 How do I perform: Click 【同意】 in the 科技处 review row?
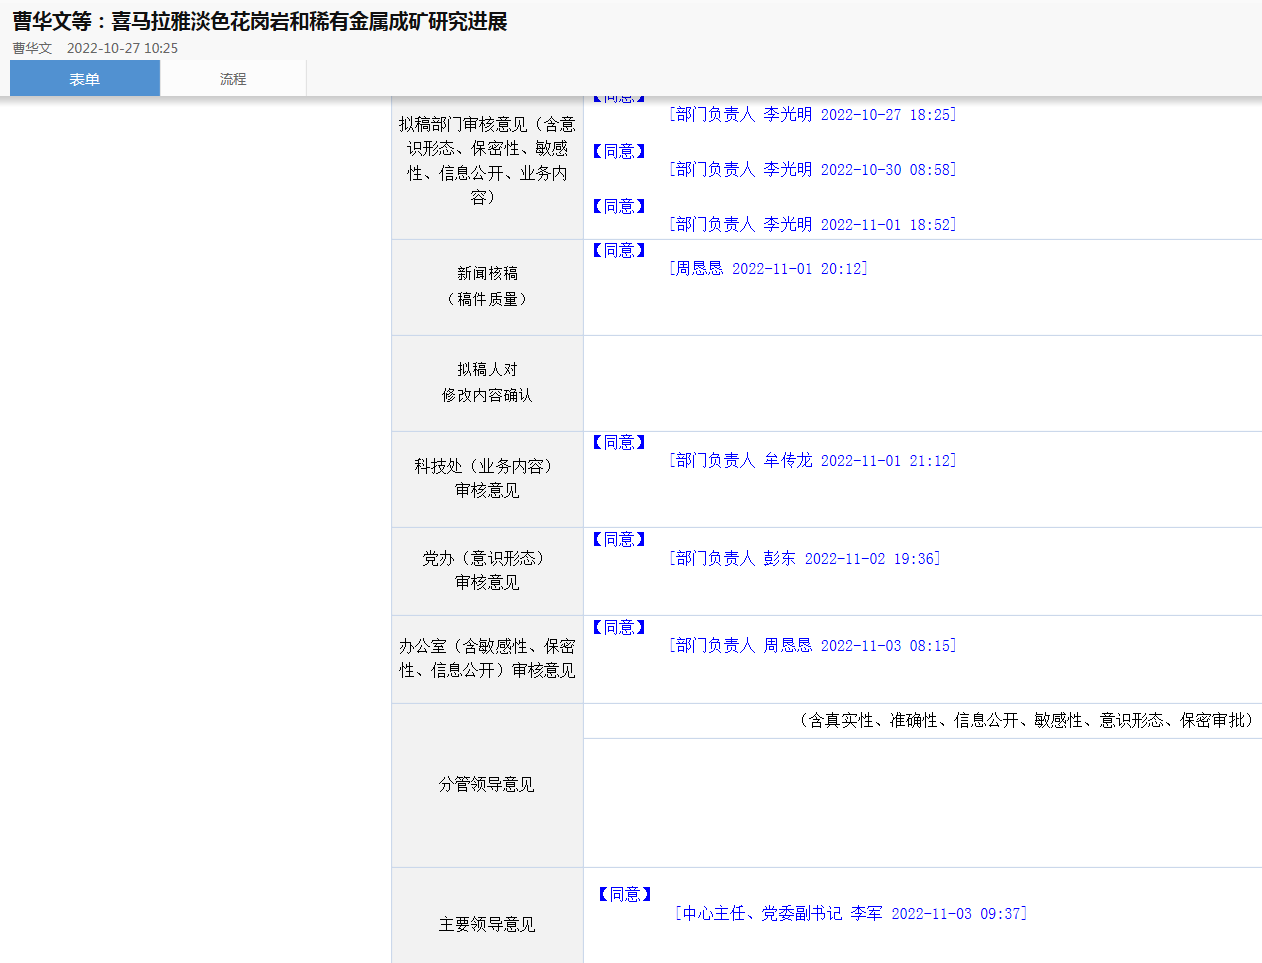point(619,443)
